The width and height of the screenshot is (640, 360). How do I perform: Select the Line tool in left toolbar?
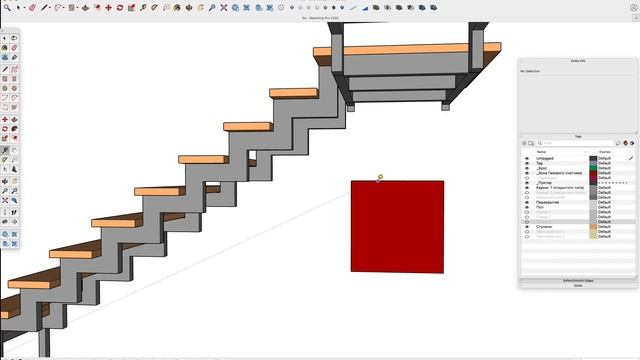coord(5,69)
